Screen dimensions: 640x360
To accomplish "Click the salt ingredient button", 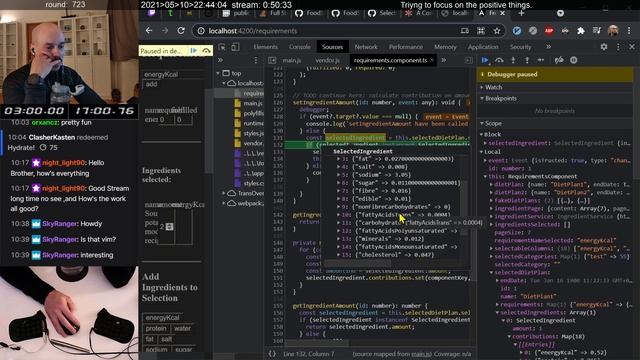I will 167,339.
